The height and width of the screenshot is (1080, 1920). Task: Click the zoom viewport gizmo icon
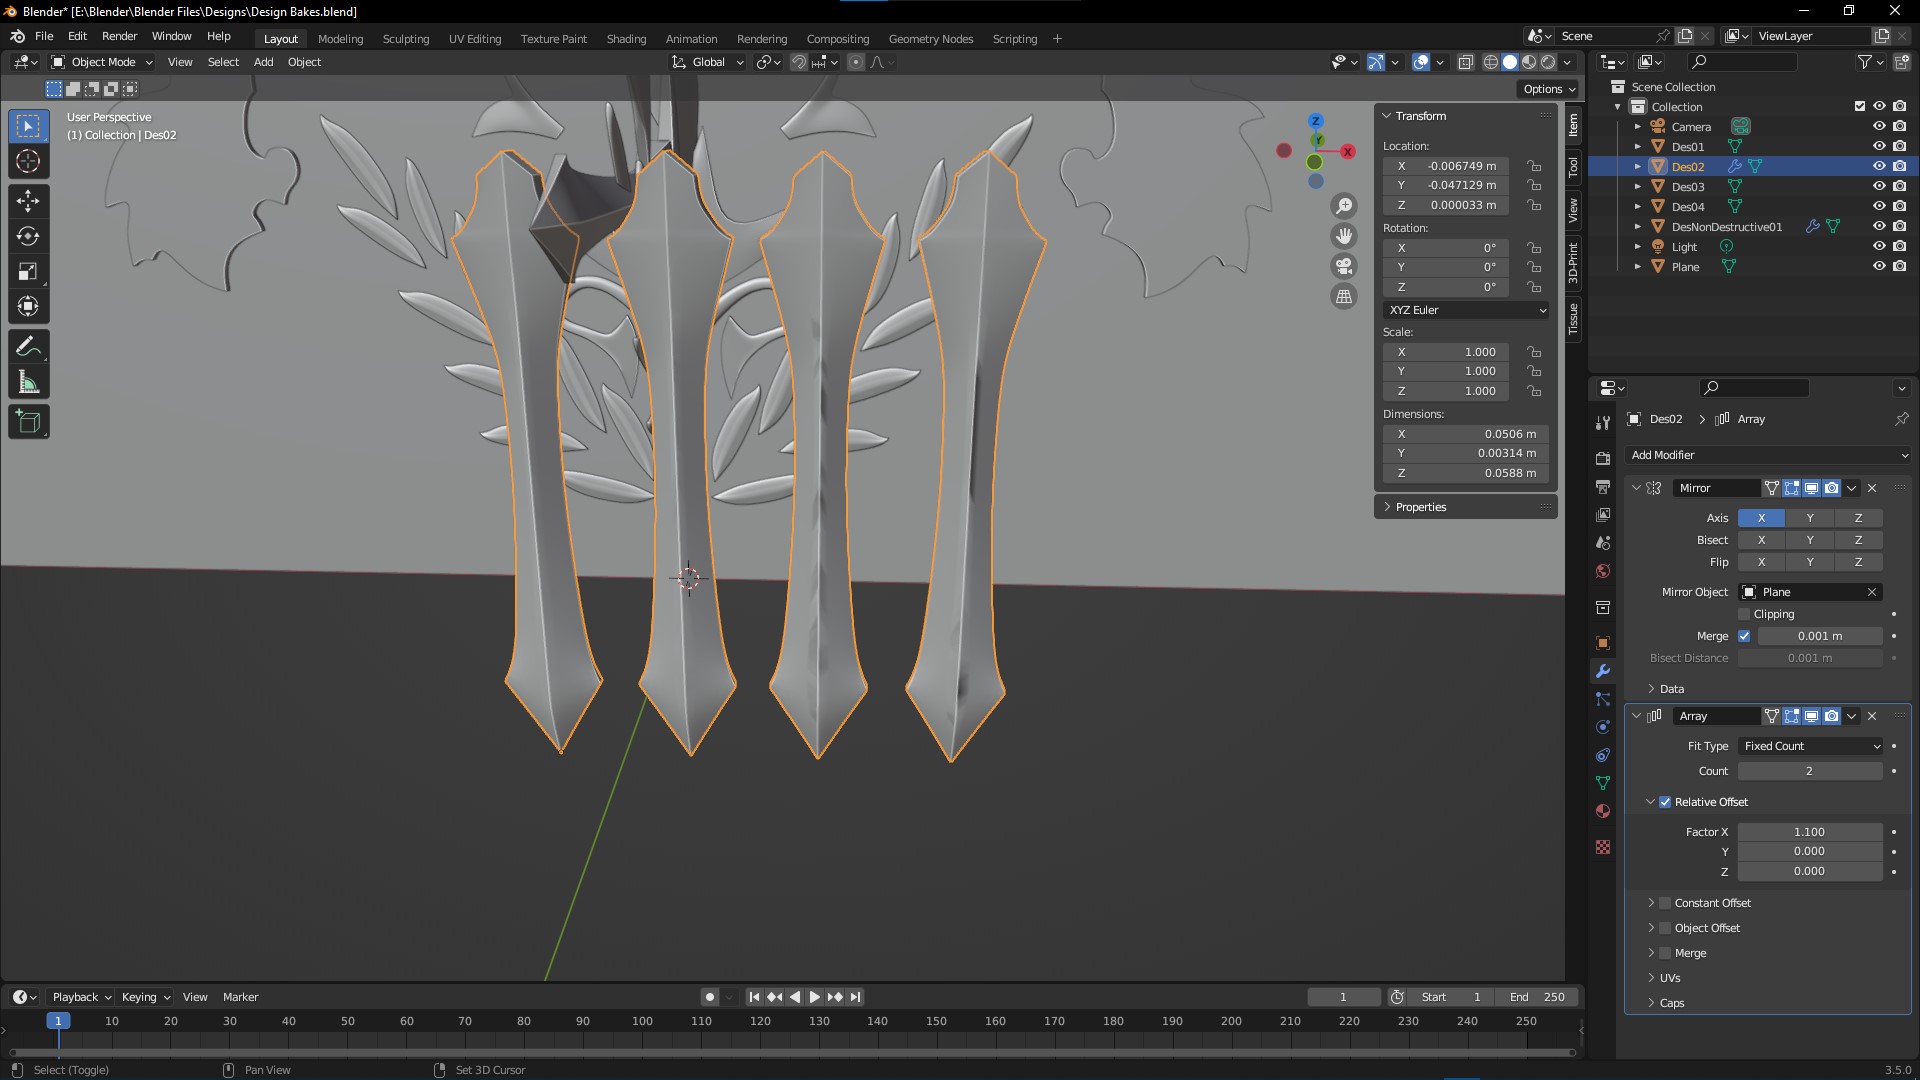[1344, 206]
